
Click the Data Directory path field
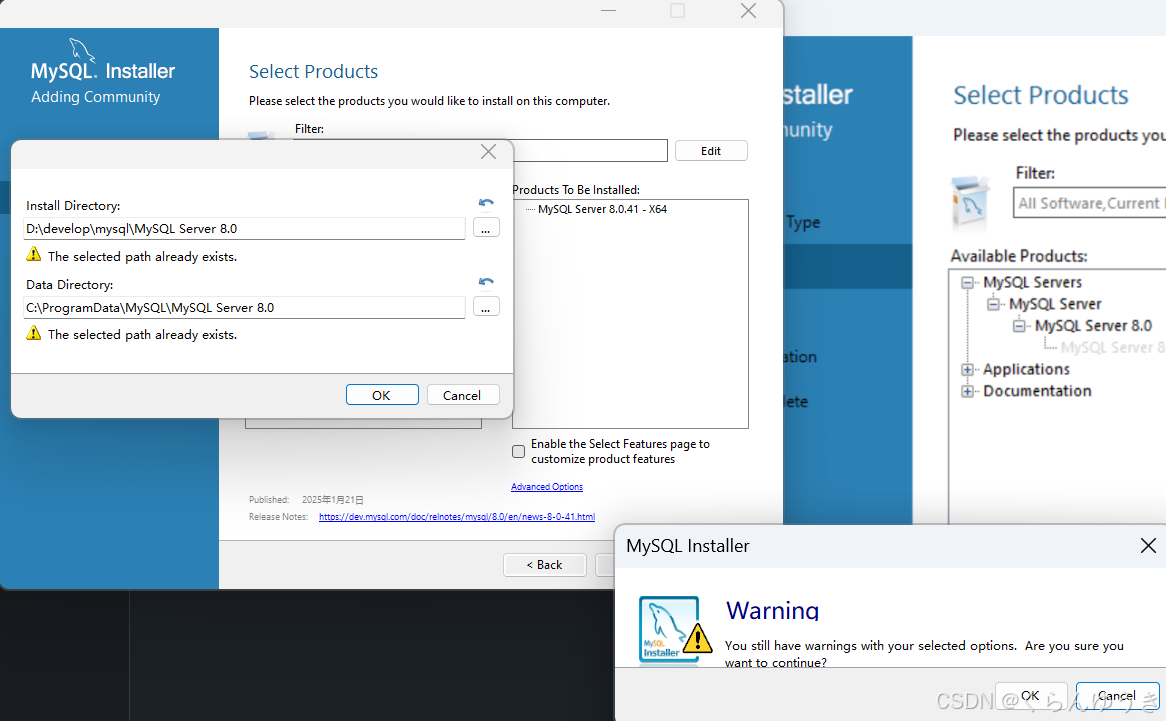245,308
